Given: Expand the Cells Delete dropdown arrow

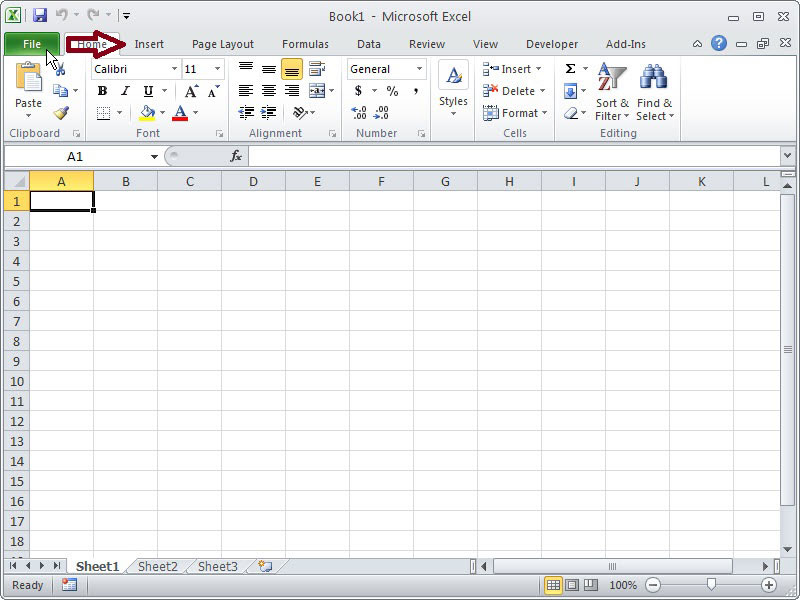Looking at the screenshot, I should [x=542, y=91].
